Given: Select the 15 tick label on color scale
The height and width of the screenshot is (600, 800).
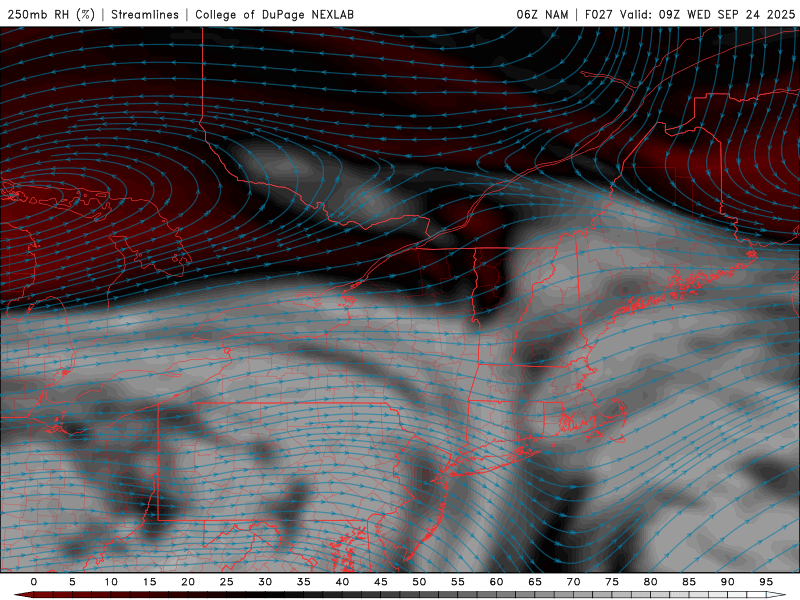Looking at the screenshot, I should point(149,582).
